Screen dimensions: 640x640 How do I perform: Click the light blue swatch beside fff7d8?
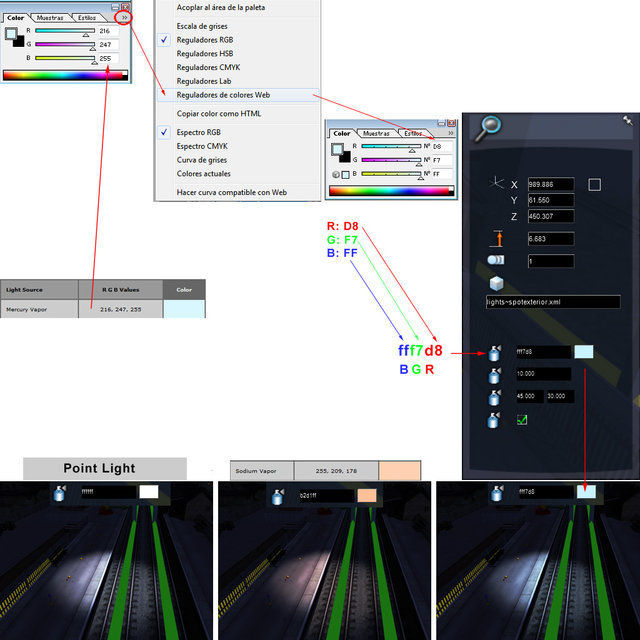coord(583,352)
